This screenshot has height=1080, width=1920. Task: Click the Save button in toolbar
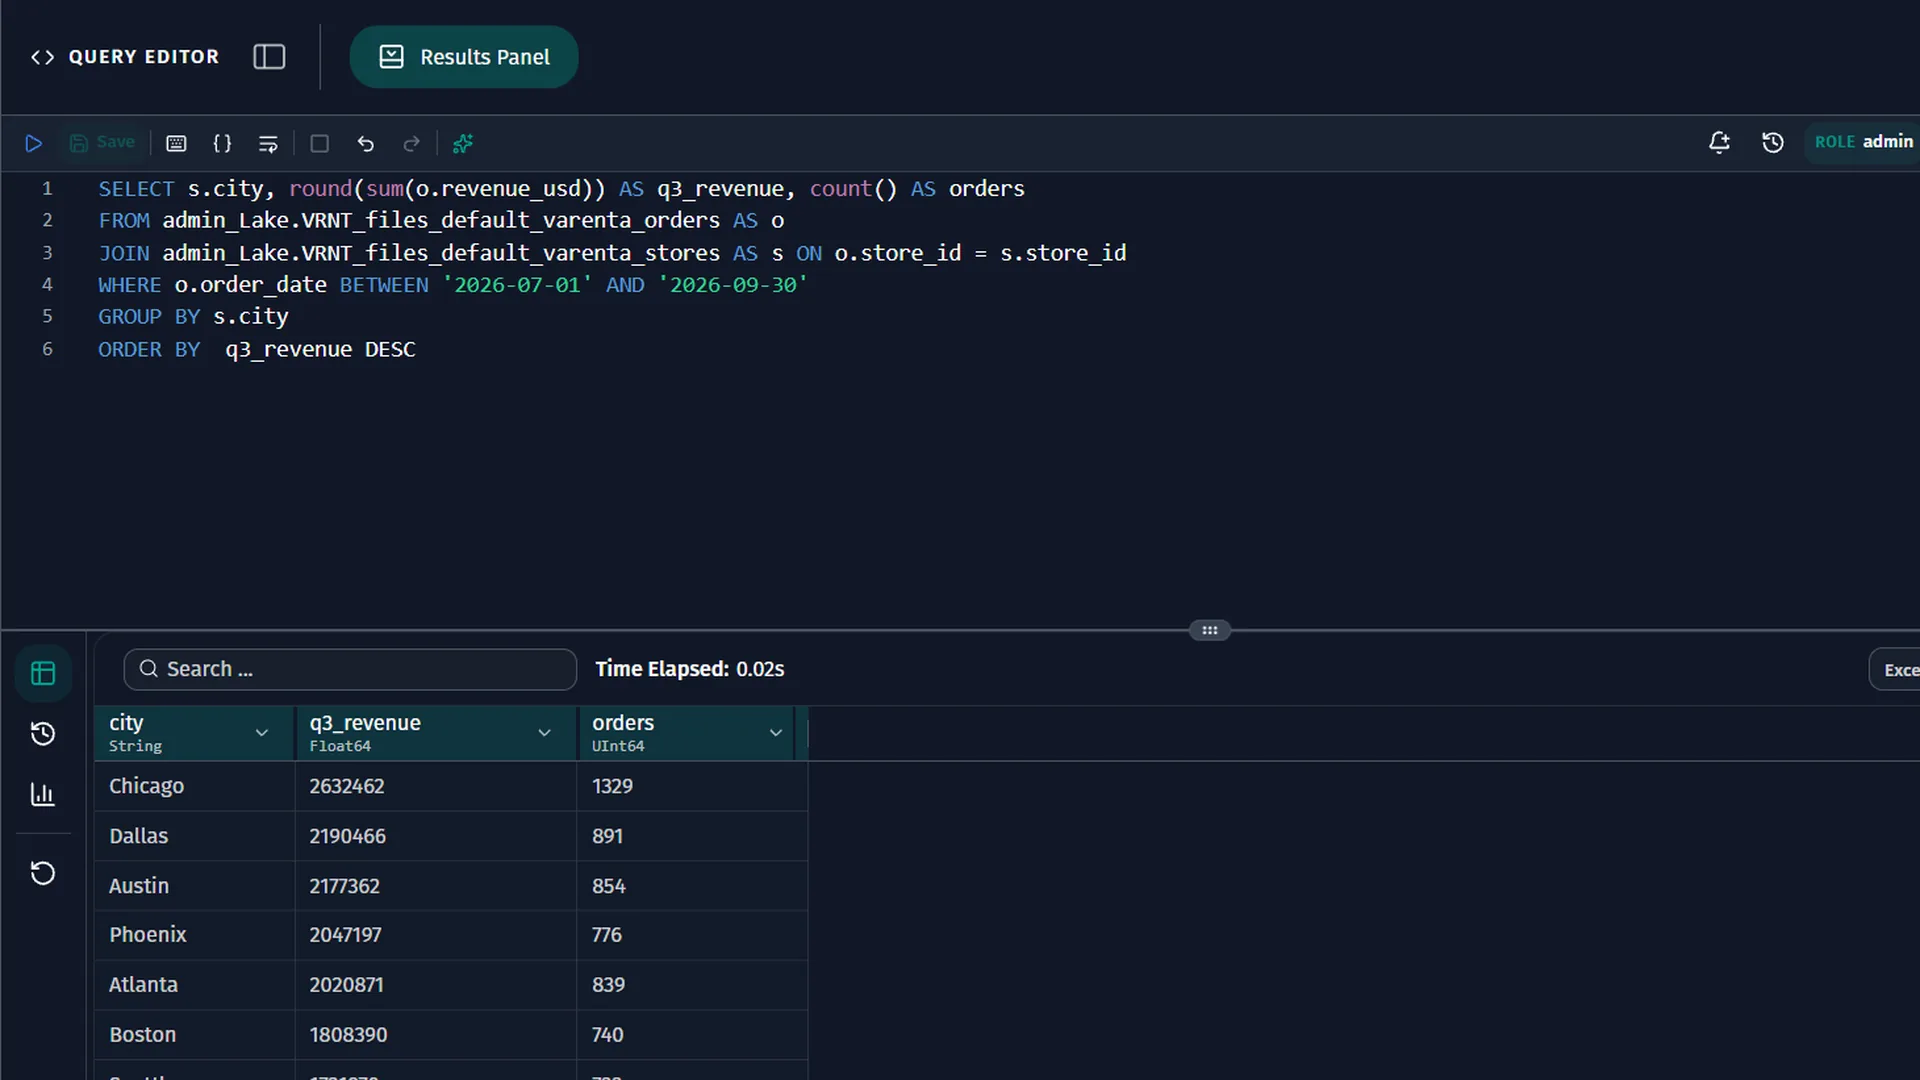click(x=102, y=143)
